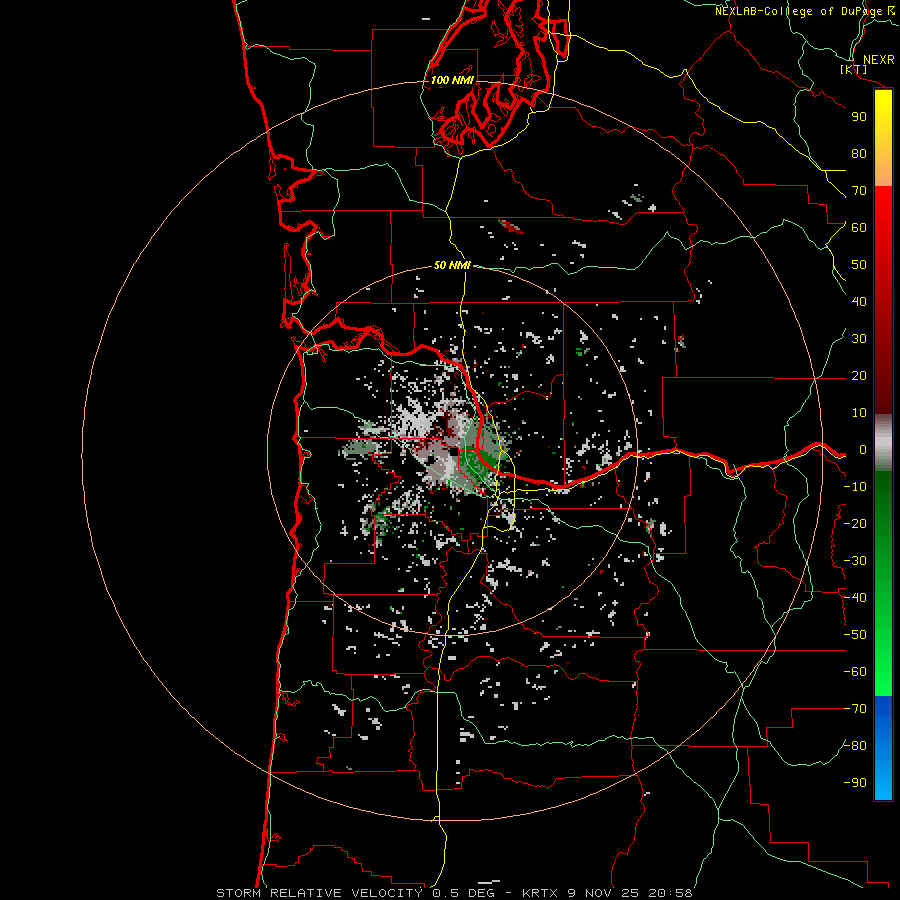Click the '30' label on the velocity scale
Viewport: 900px width, 900px height.
pos(859,339)
